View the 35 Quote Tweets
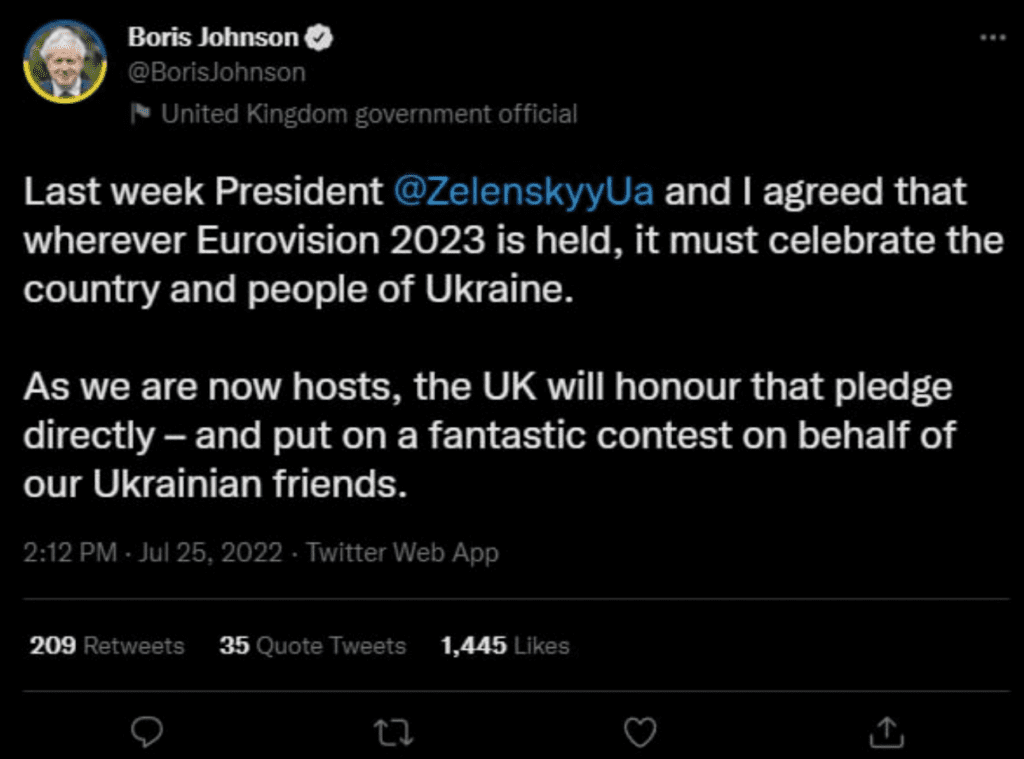1024x759 pixels. pos(313,645)
